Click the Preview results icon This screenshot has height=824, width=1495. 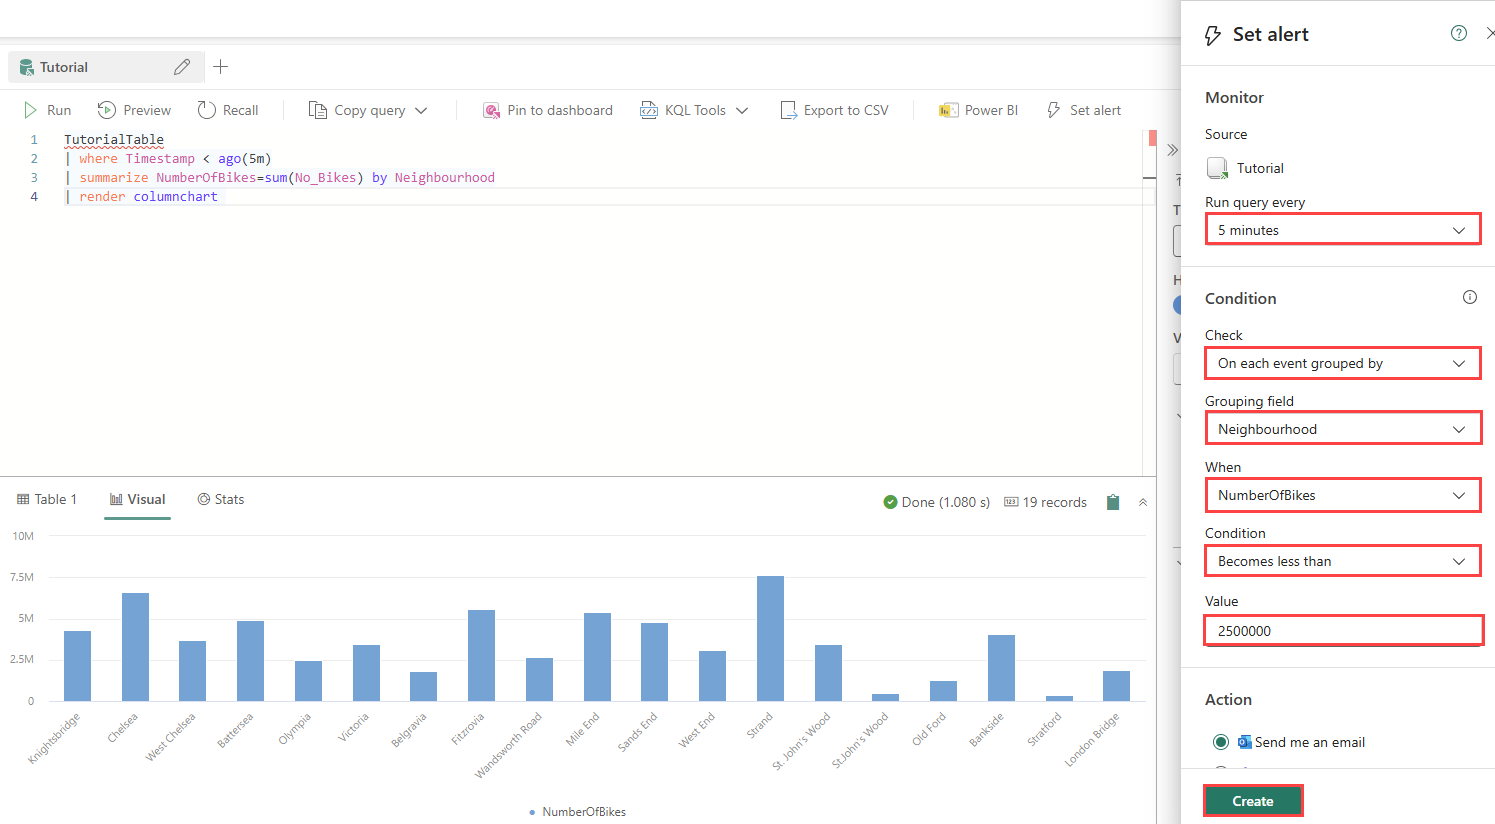coord(107,110)
